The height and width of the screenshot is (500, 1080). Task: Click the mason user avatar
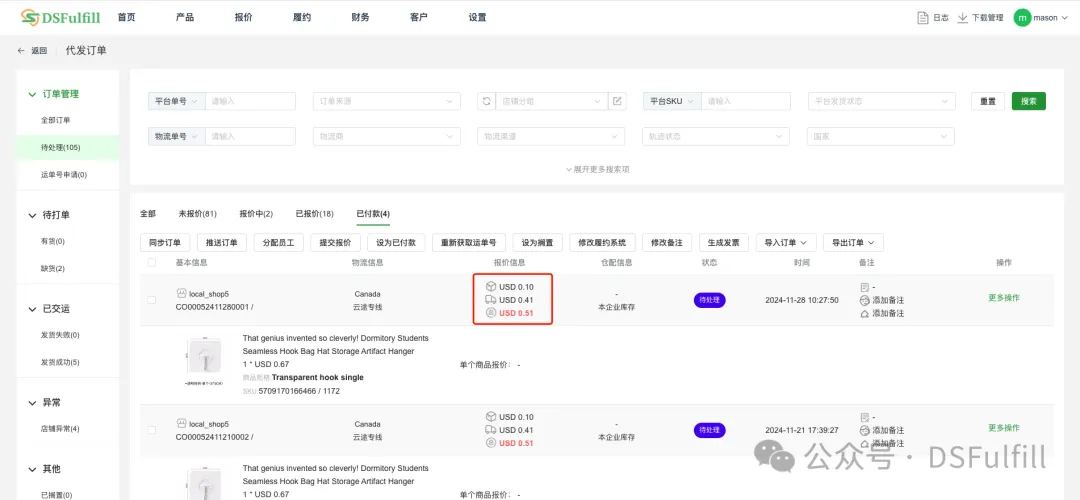click(1022, 18)
